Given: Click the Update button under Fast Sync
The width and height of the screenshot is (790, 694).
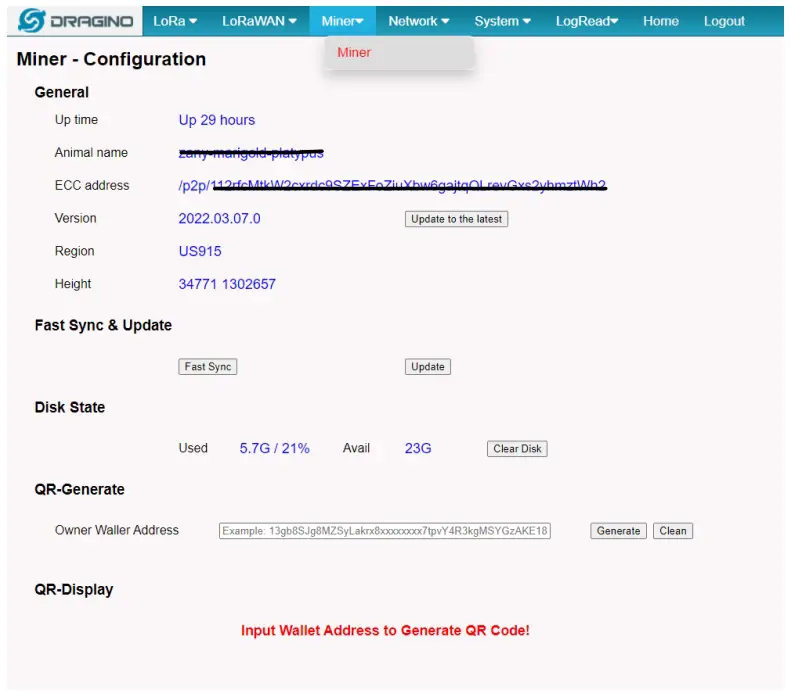Looking at the screenshot, I should pyautogui.click(x=428, y=367).
